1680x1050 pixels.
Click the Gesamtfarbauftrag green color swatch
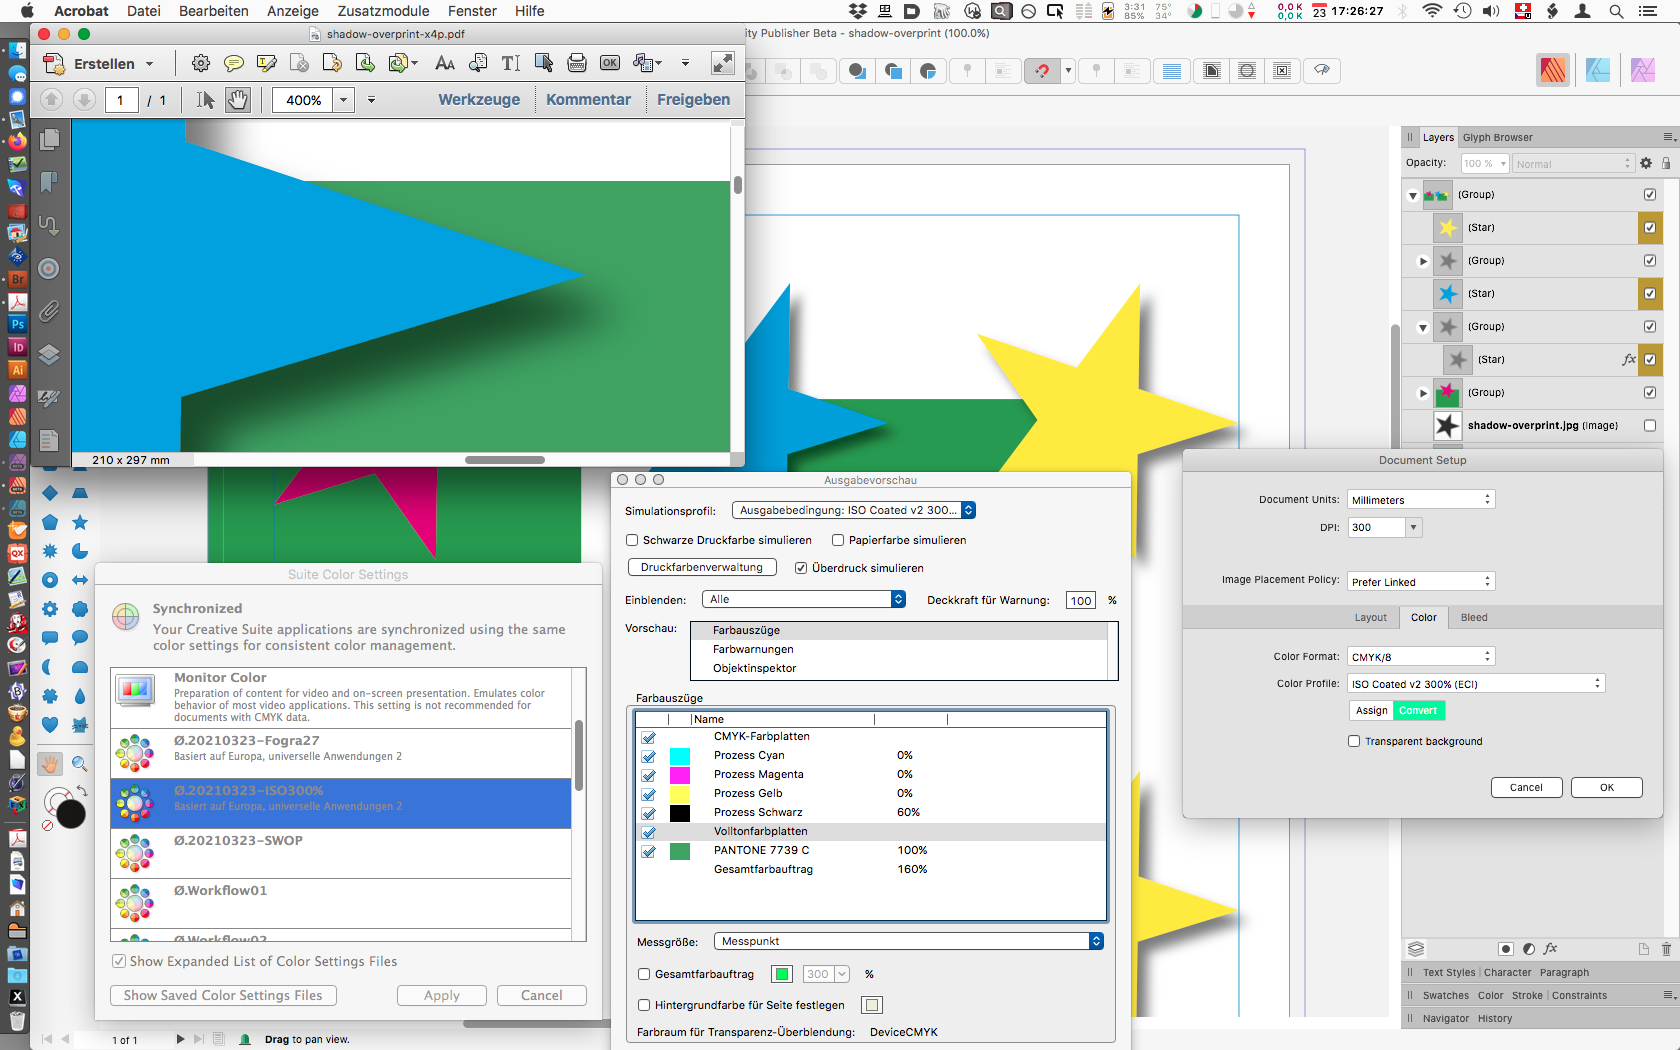click(x=782, y=974)
